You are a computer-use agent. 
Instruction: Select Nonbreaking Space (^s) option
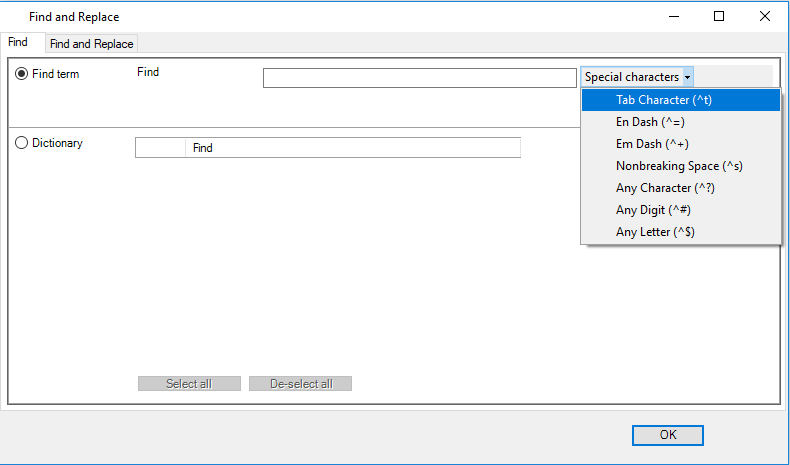[681, 166]
